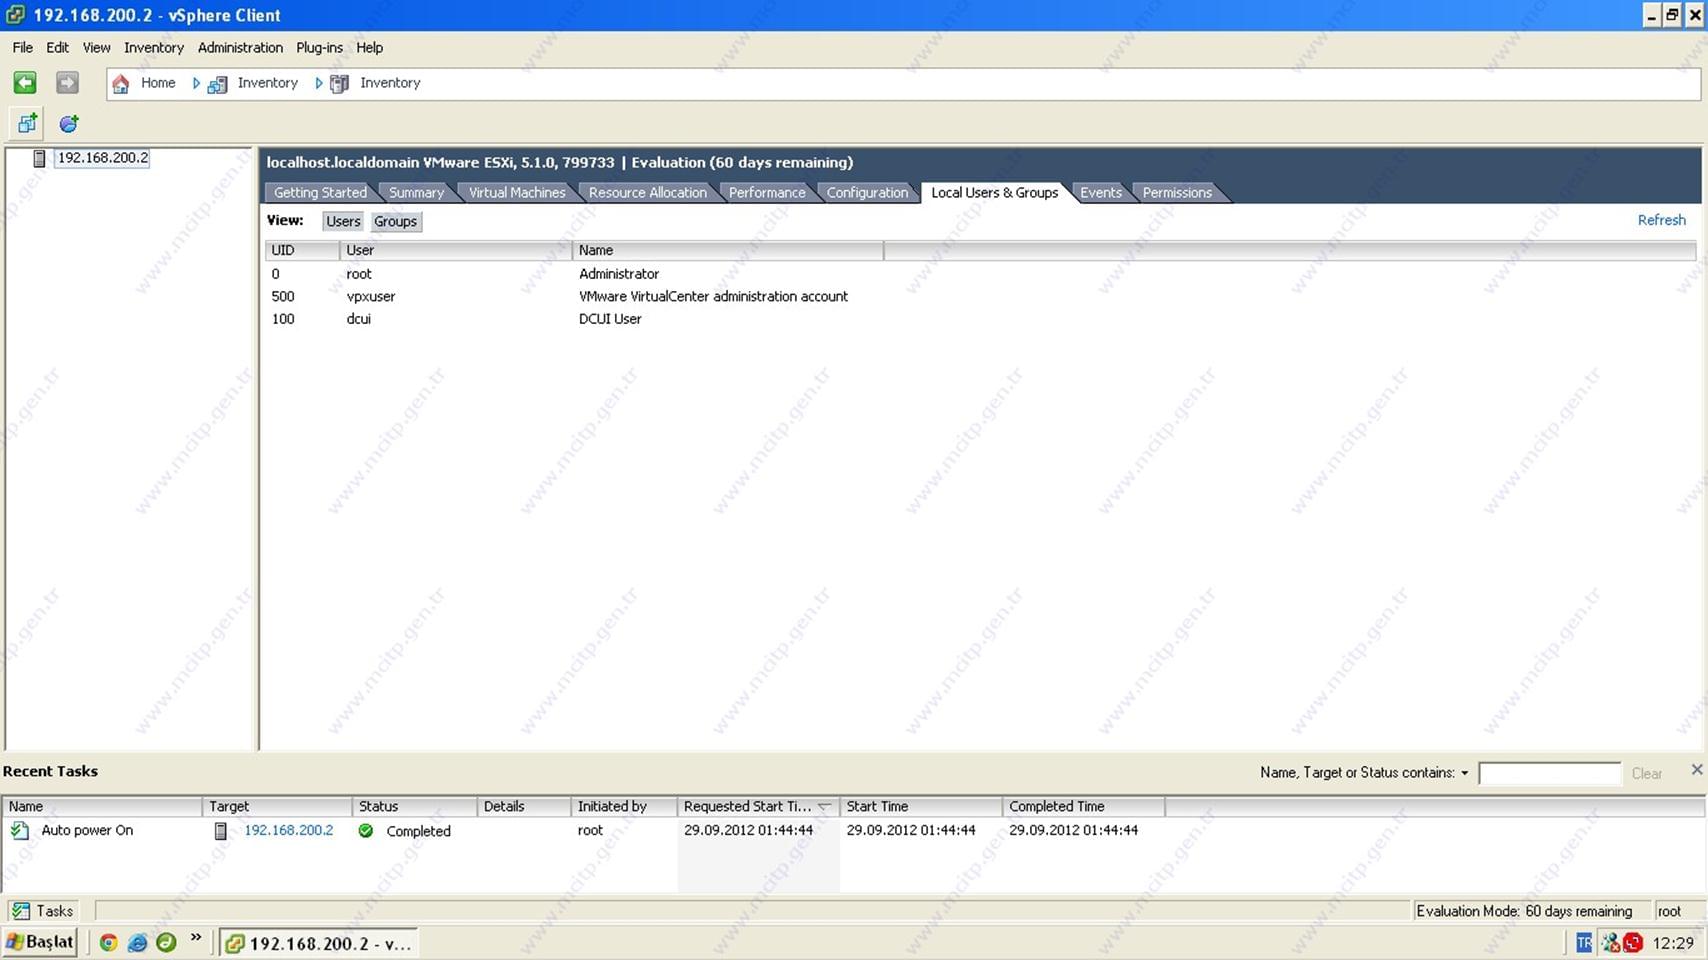Select the dcui user row

[980, 319]
